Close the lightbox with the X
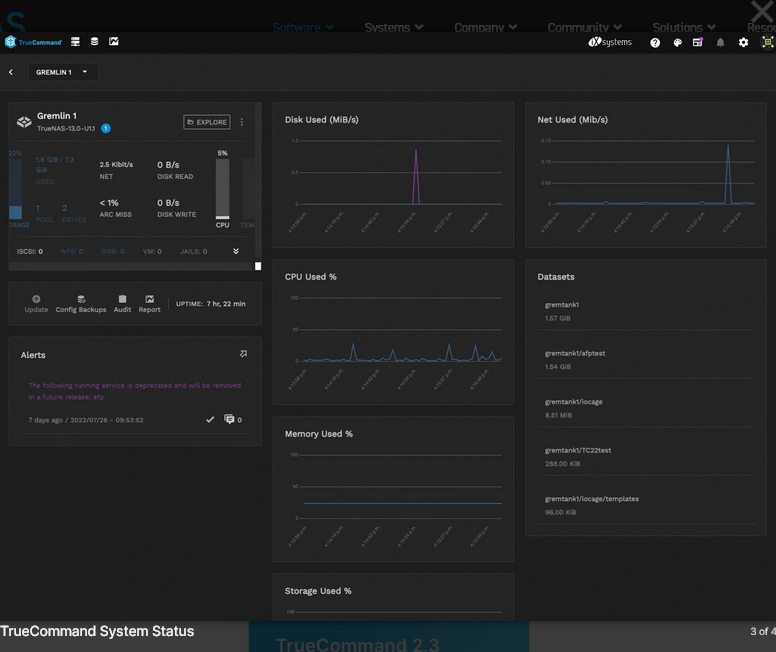This screenshot has height=652, width=776. click(762, 11)
